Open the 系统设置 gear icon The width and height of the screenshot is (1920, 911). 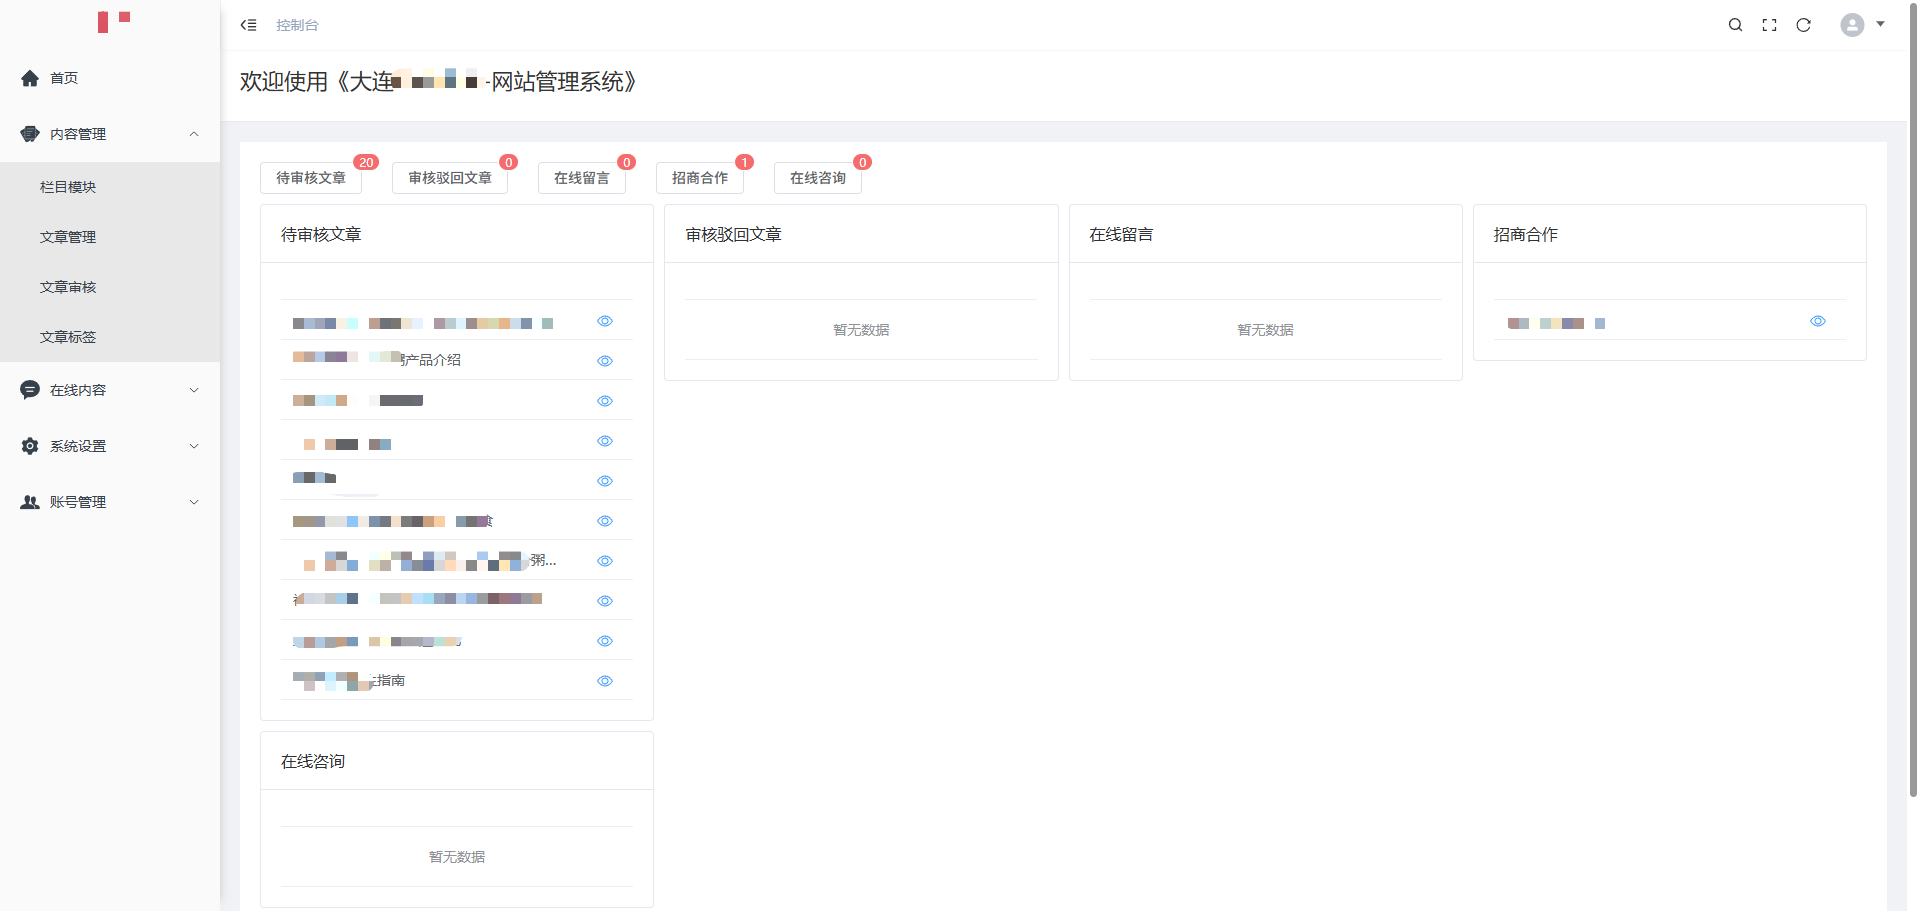pyautogui.click(x=30, y=446)
